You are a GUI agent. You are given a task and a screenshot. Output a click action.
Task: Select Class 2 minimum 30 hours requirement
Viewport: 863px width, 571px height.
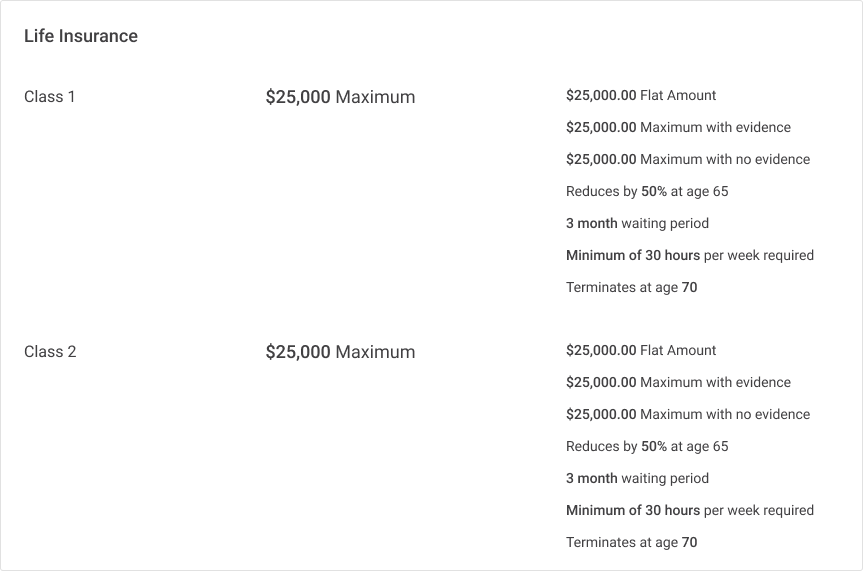(690, 510)
